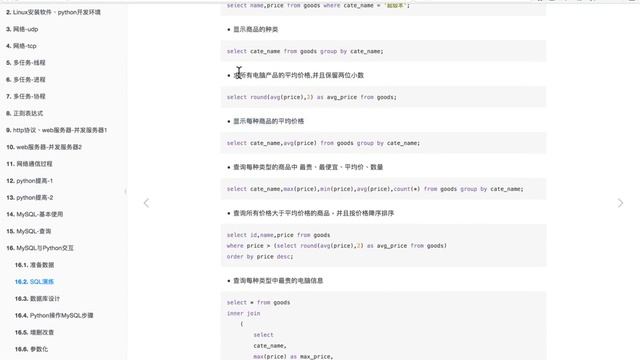Viewport: 640px width, 360px height.
Task: Click code line order by price desc
Action: pyautogui.click(x=260, y=257)
